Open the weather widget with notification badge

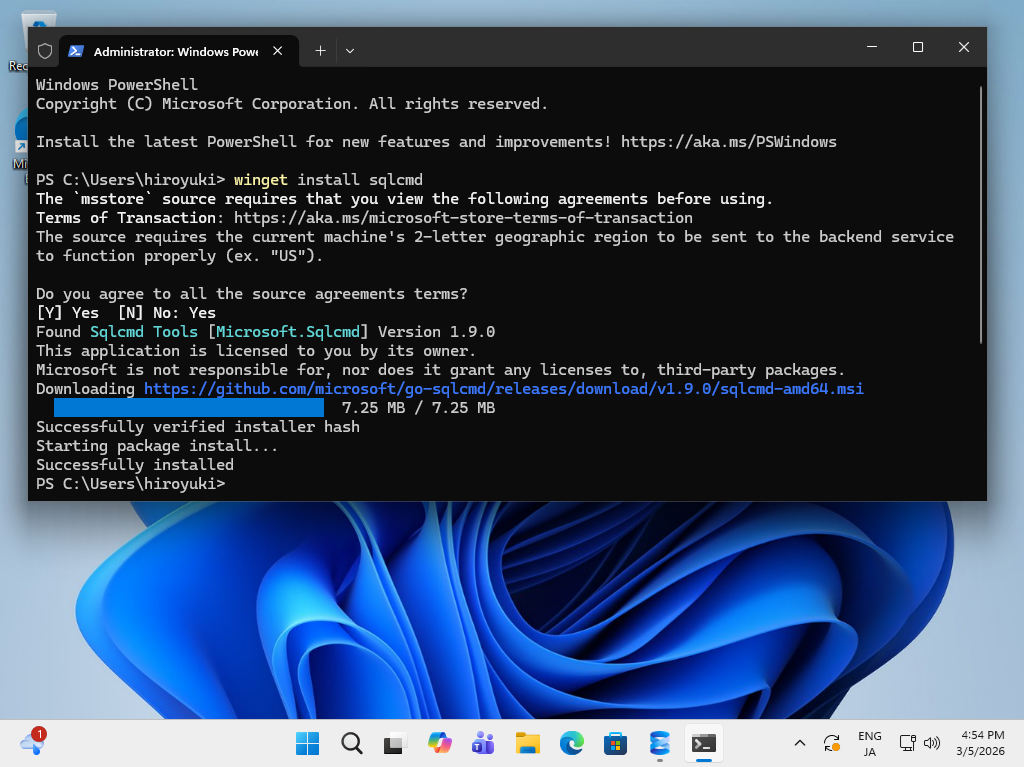pyautogui.click(x=33, y=743)
